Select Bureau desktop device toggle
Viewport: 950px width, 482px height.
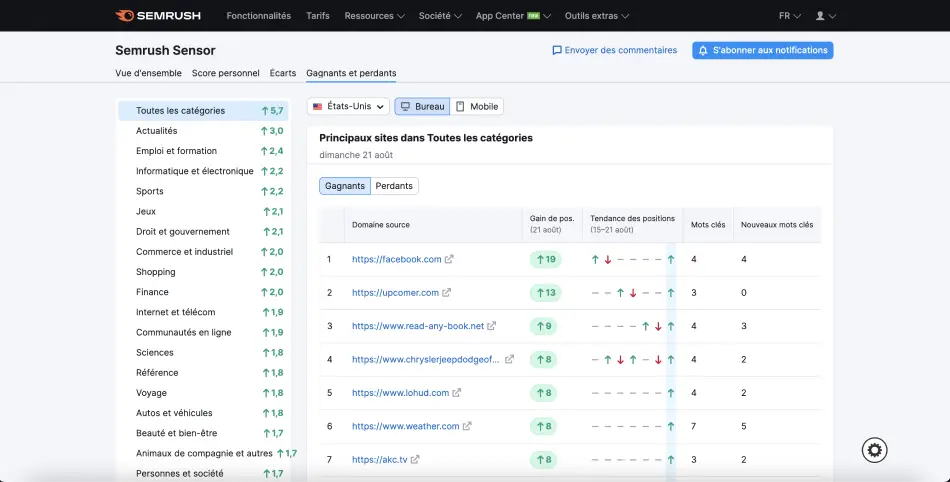coord(422,107)
